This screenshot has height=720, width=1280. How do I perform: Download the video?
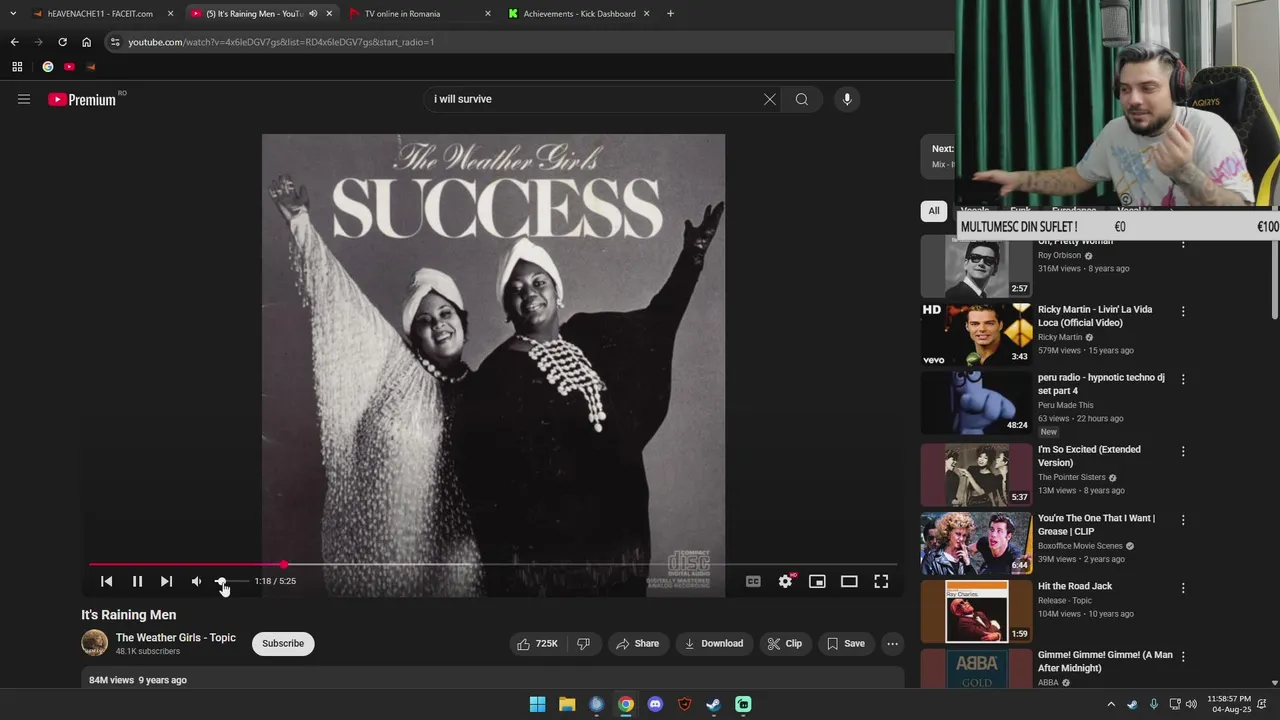pos(714,644)
